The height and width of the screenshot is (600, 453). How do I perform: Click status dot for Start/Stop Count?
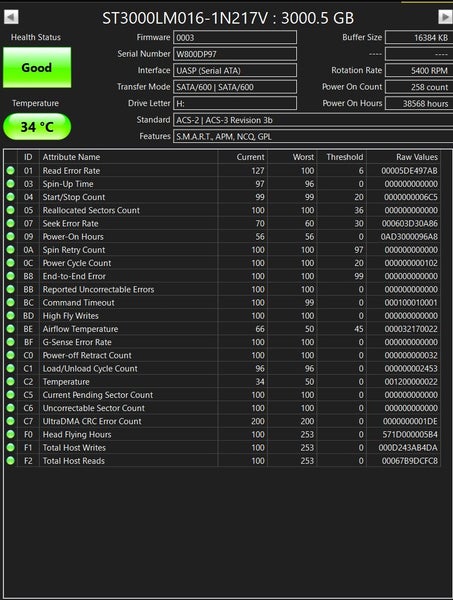(11, 197)
